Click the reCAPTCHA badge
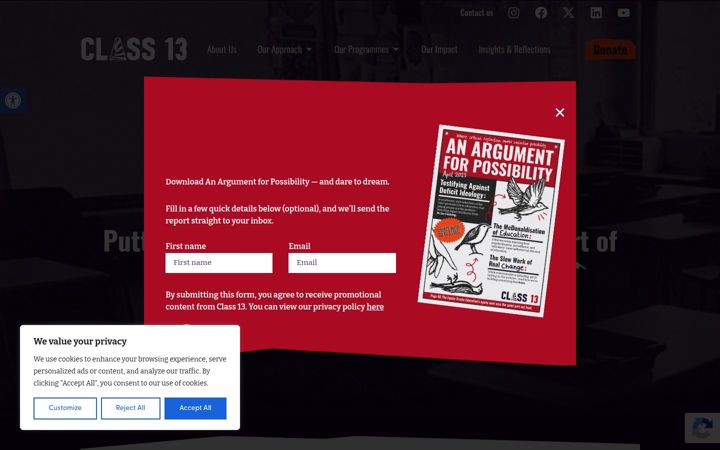Viewport: 720px width, 450px height. pos(702,428)
